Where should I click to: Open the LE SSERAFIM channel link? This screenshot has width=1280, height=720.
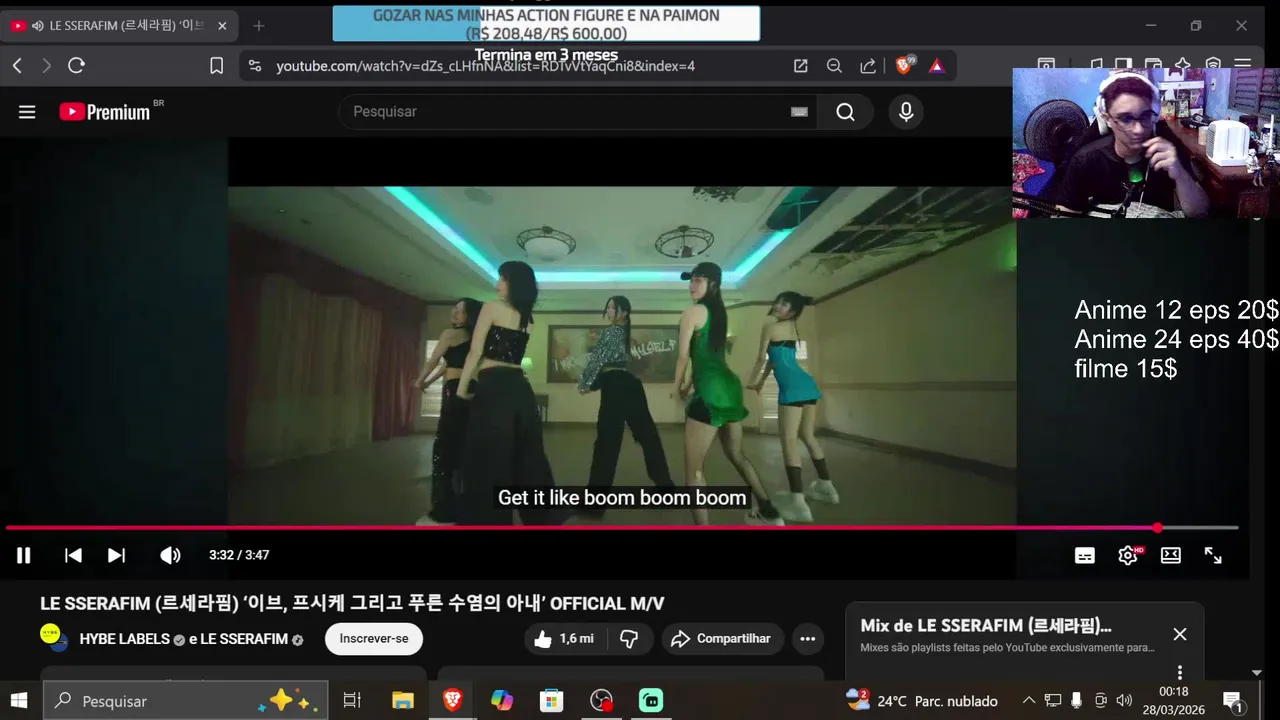pyautogui.click(x=244, y=638)
